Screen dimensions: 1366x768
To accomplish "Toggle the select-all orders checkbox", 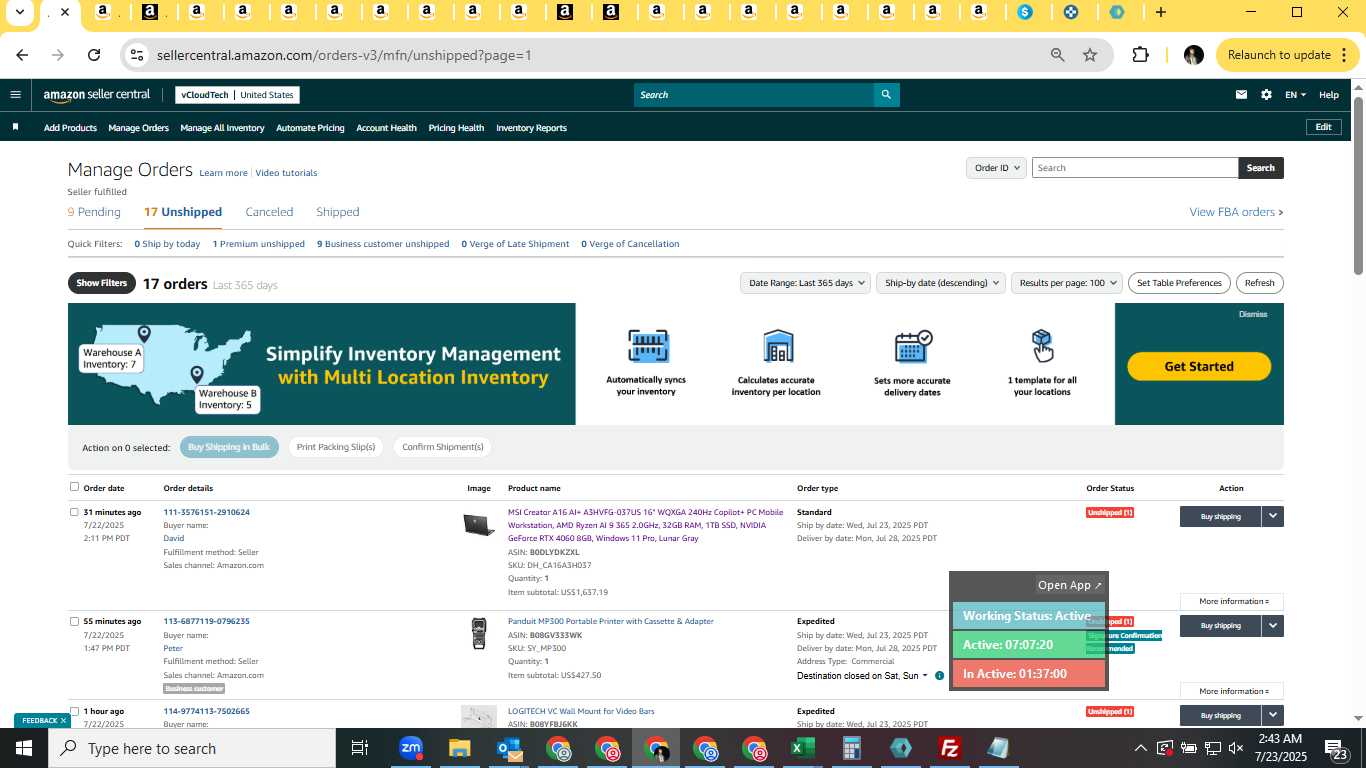I will pos(74,487).
